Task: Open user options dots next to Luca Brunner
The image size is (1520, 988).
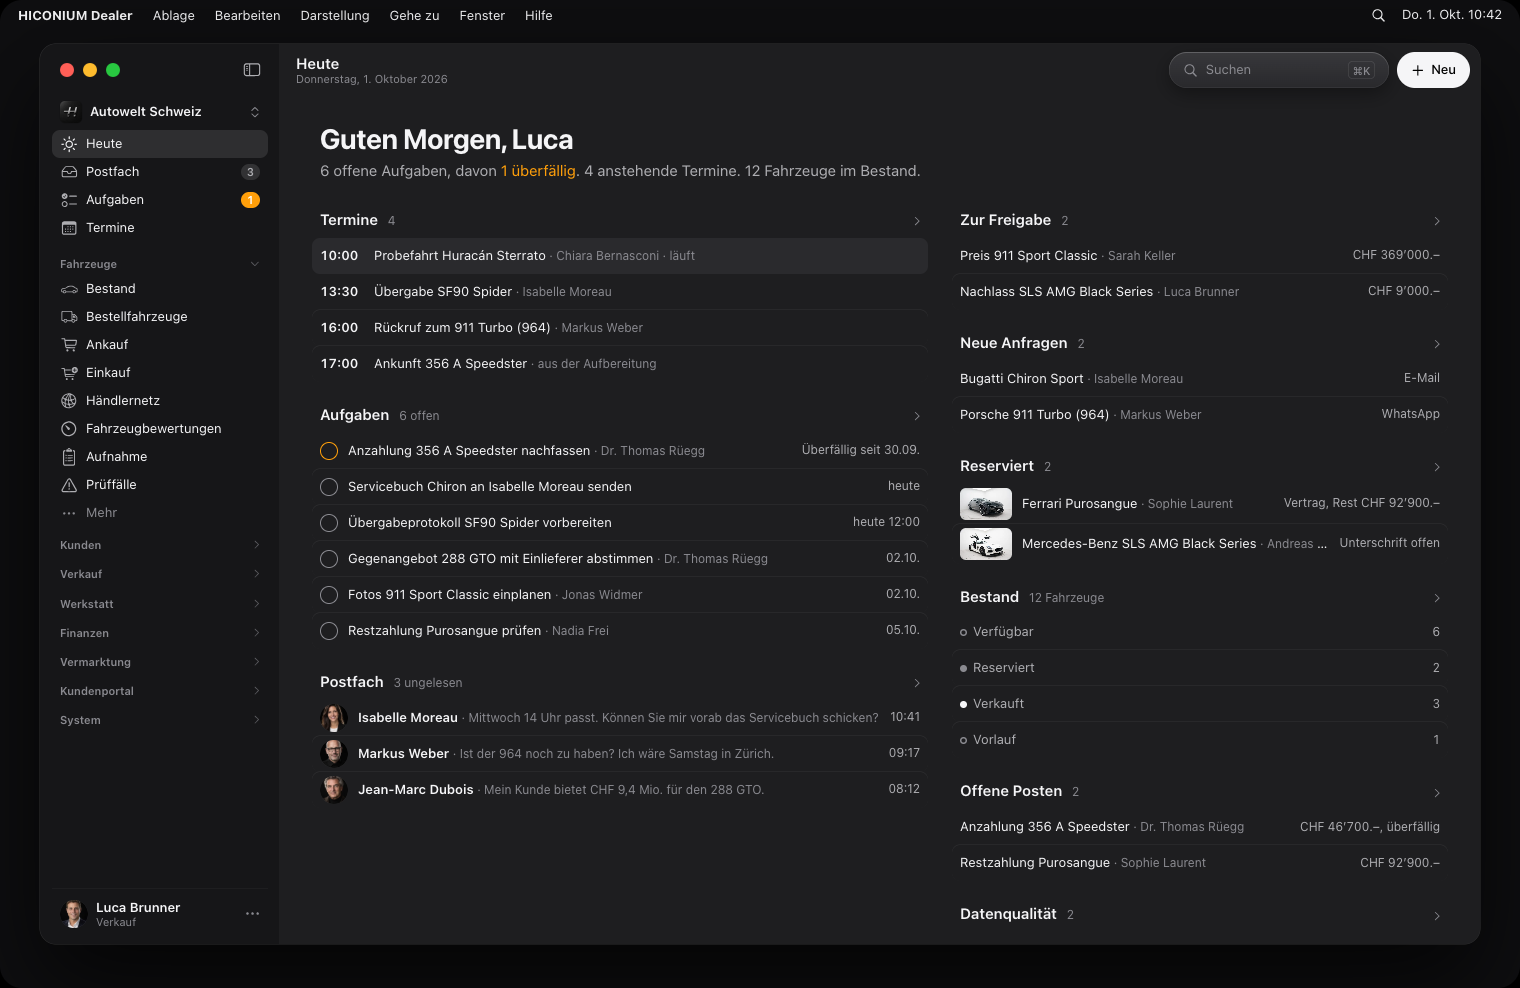Action: 252,914
